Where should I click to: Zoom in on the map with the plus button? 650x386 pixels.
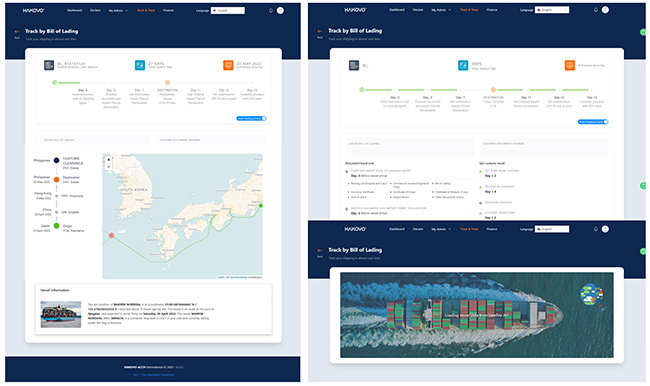tap(109, 160)
